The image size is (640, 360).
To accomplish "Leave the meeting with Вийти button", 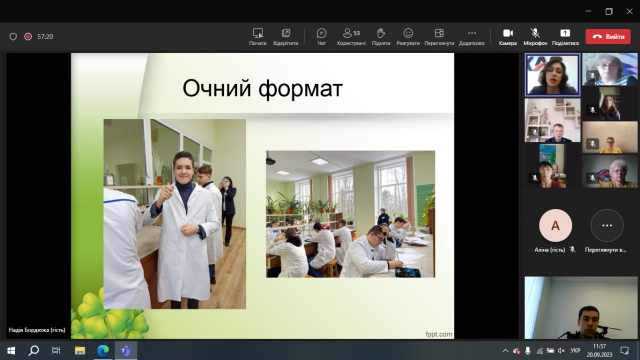I will 608,36.
